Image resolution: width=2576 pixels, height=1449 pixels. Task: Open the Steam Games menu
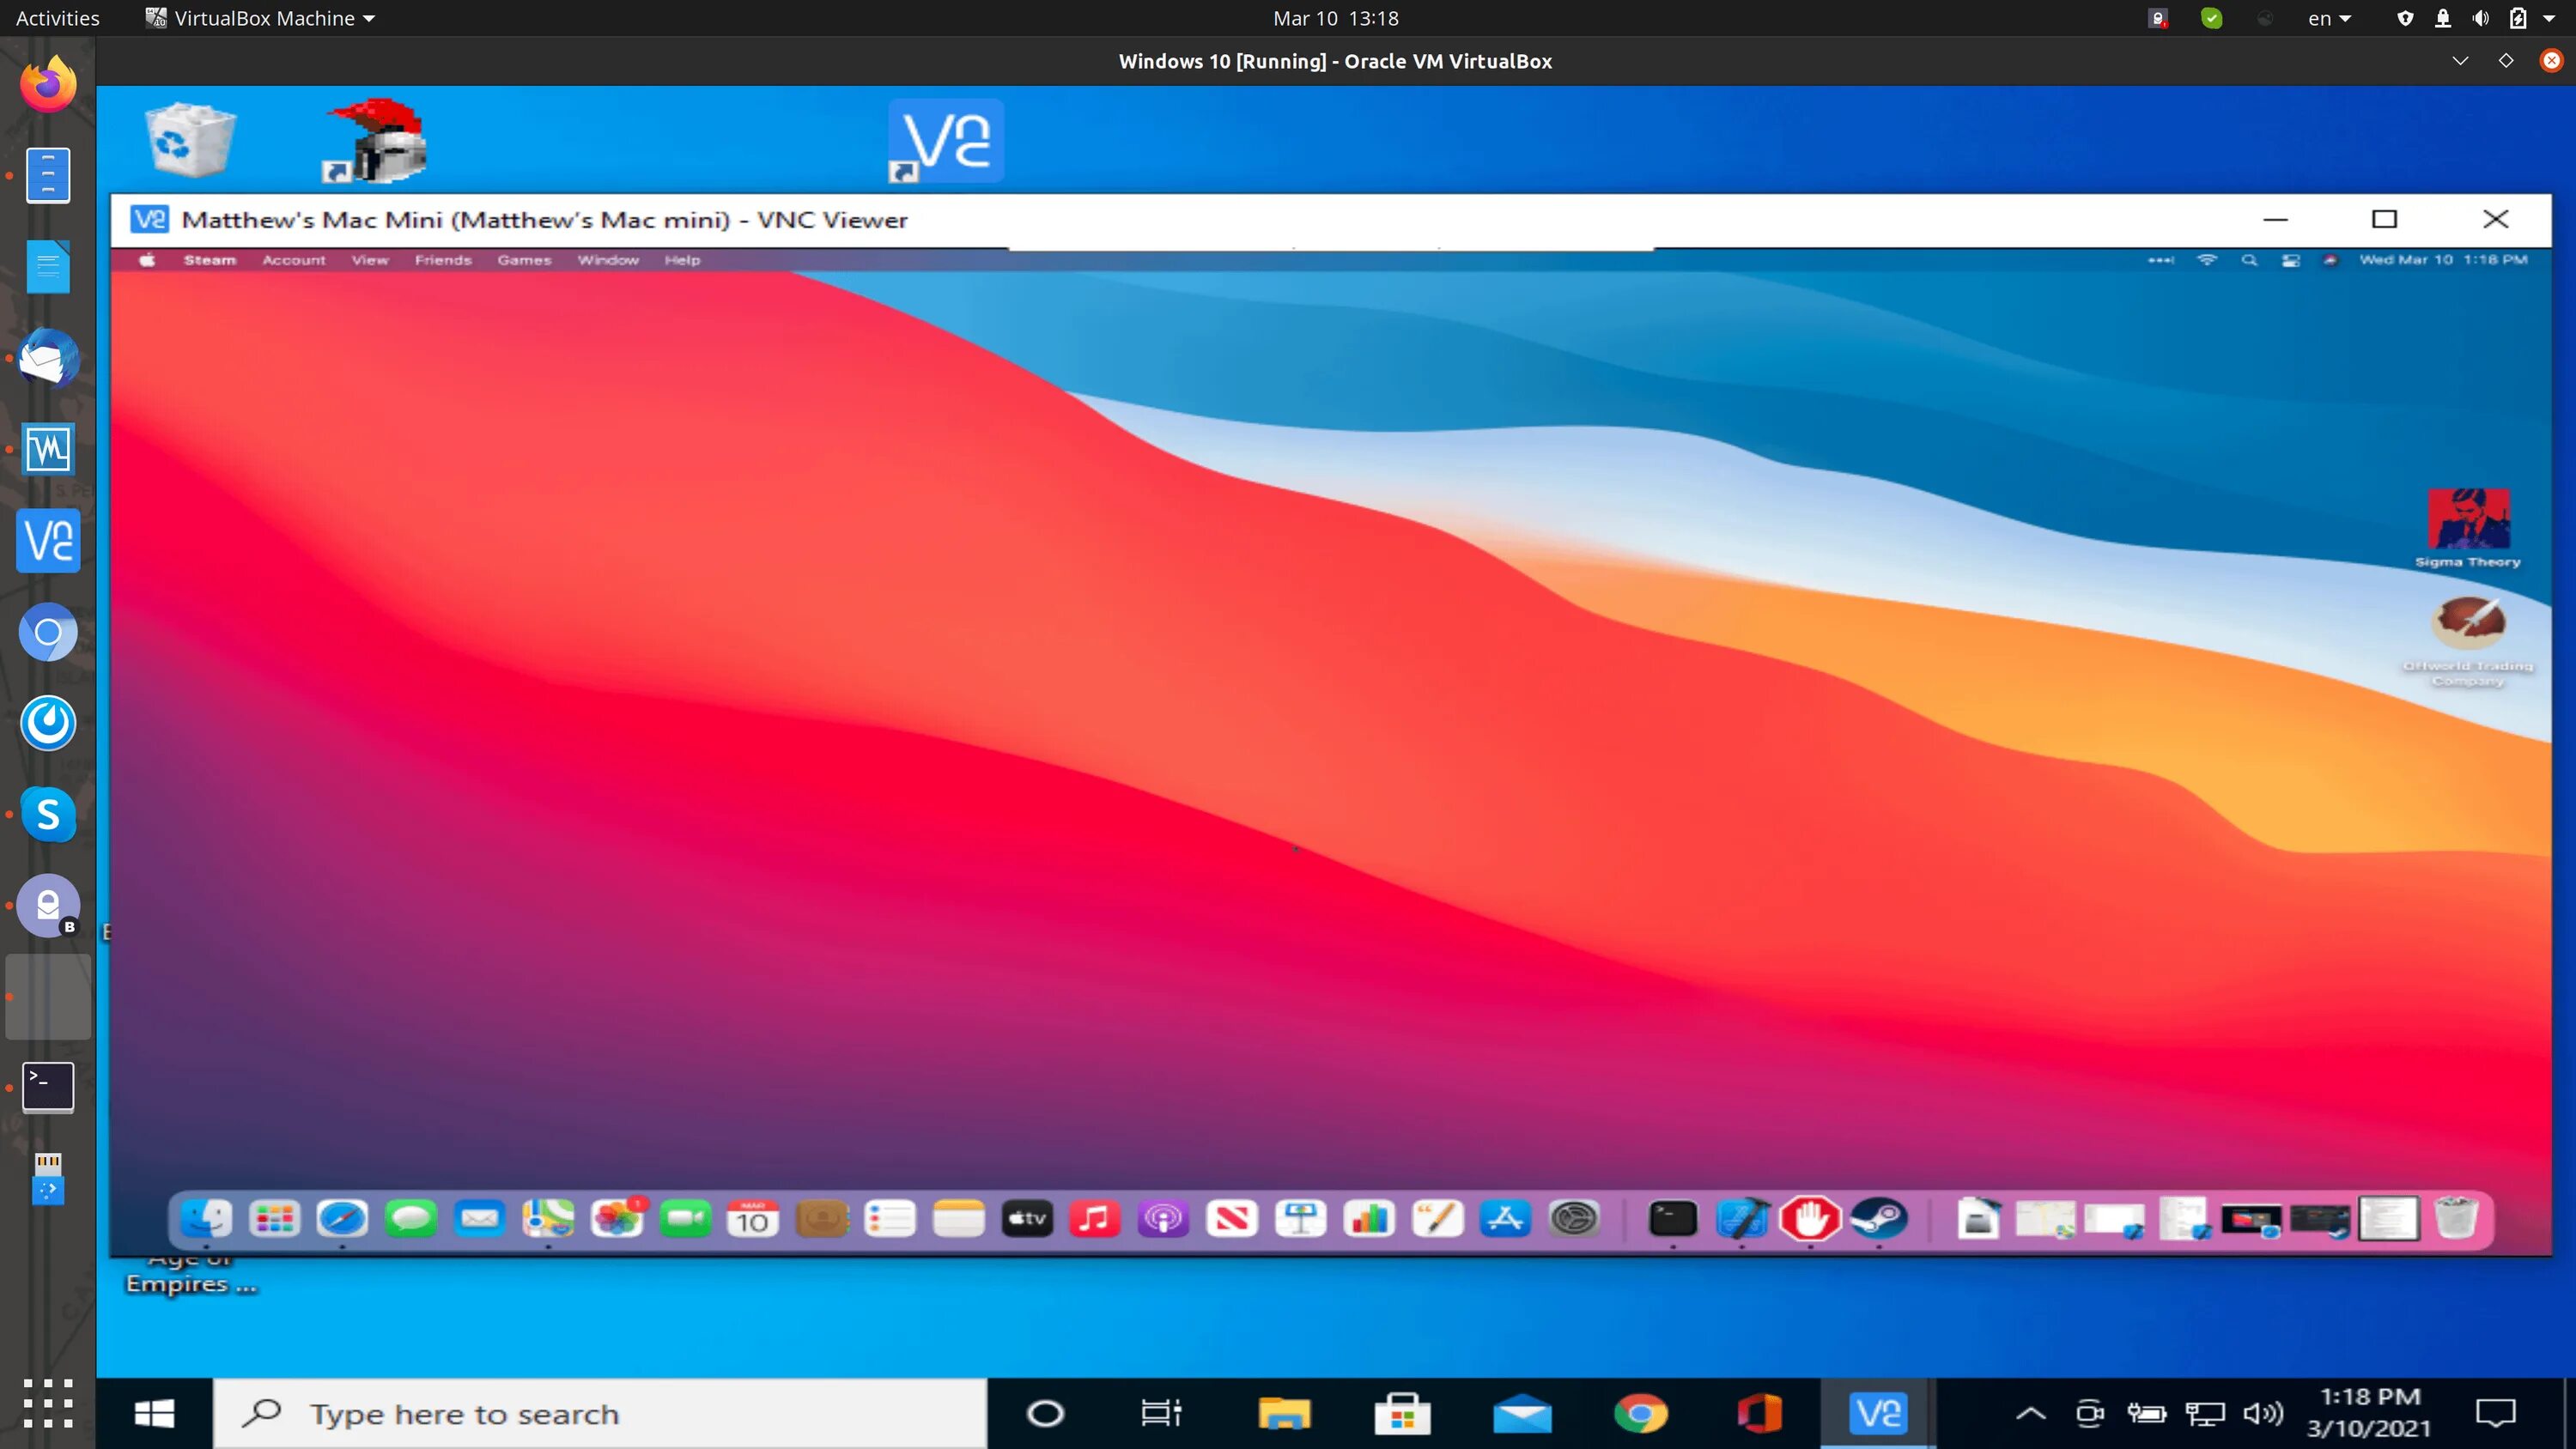tap(524, 260)
